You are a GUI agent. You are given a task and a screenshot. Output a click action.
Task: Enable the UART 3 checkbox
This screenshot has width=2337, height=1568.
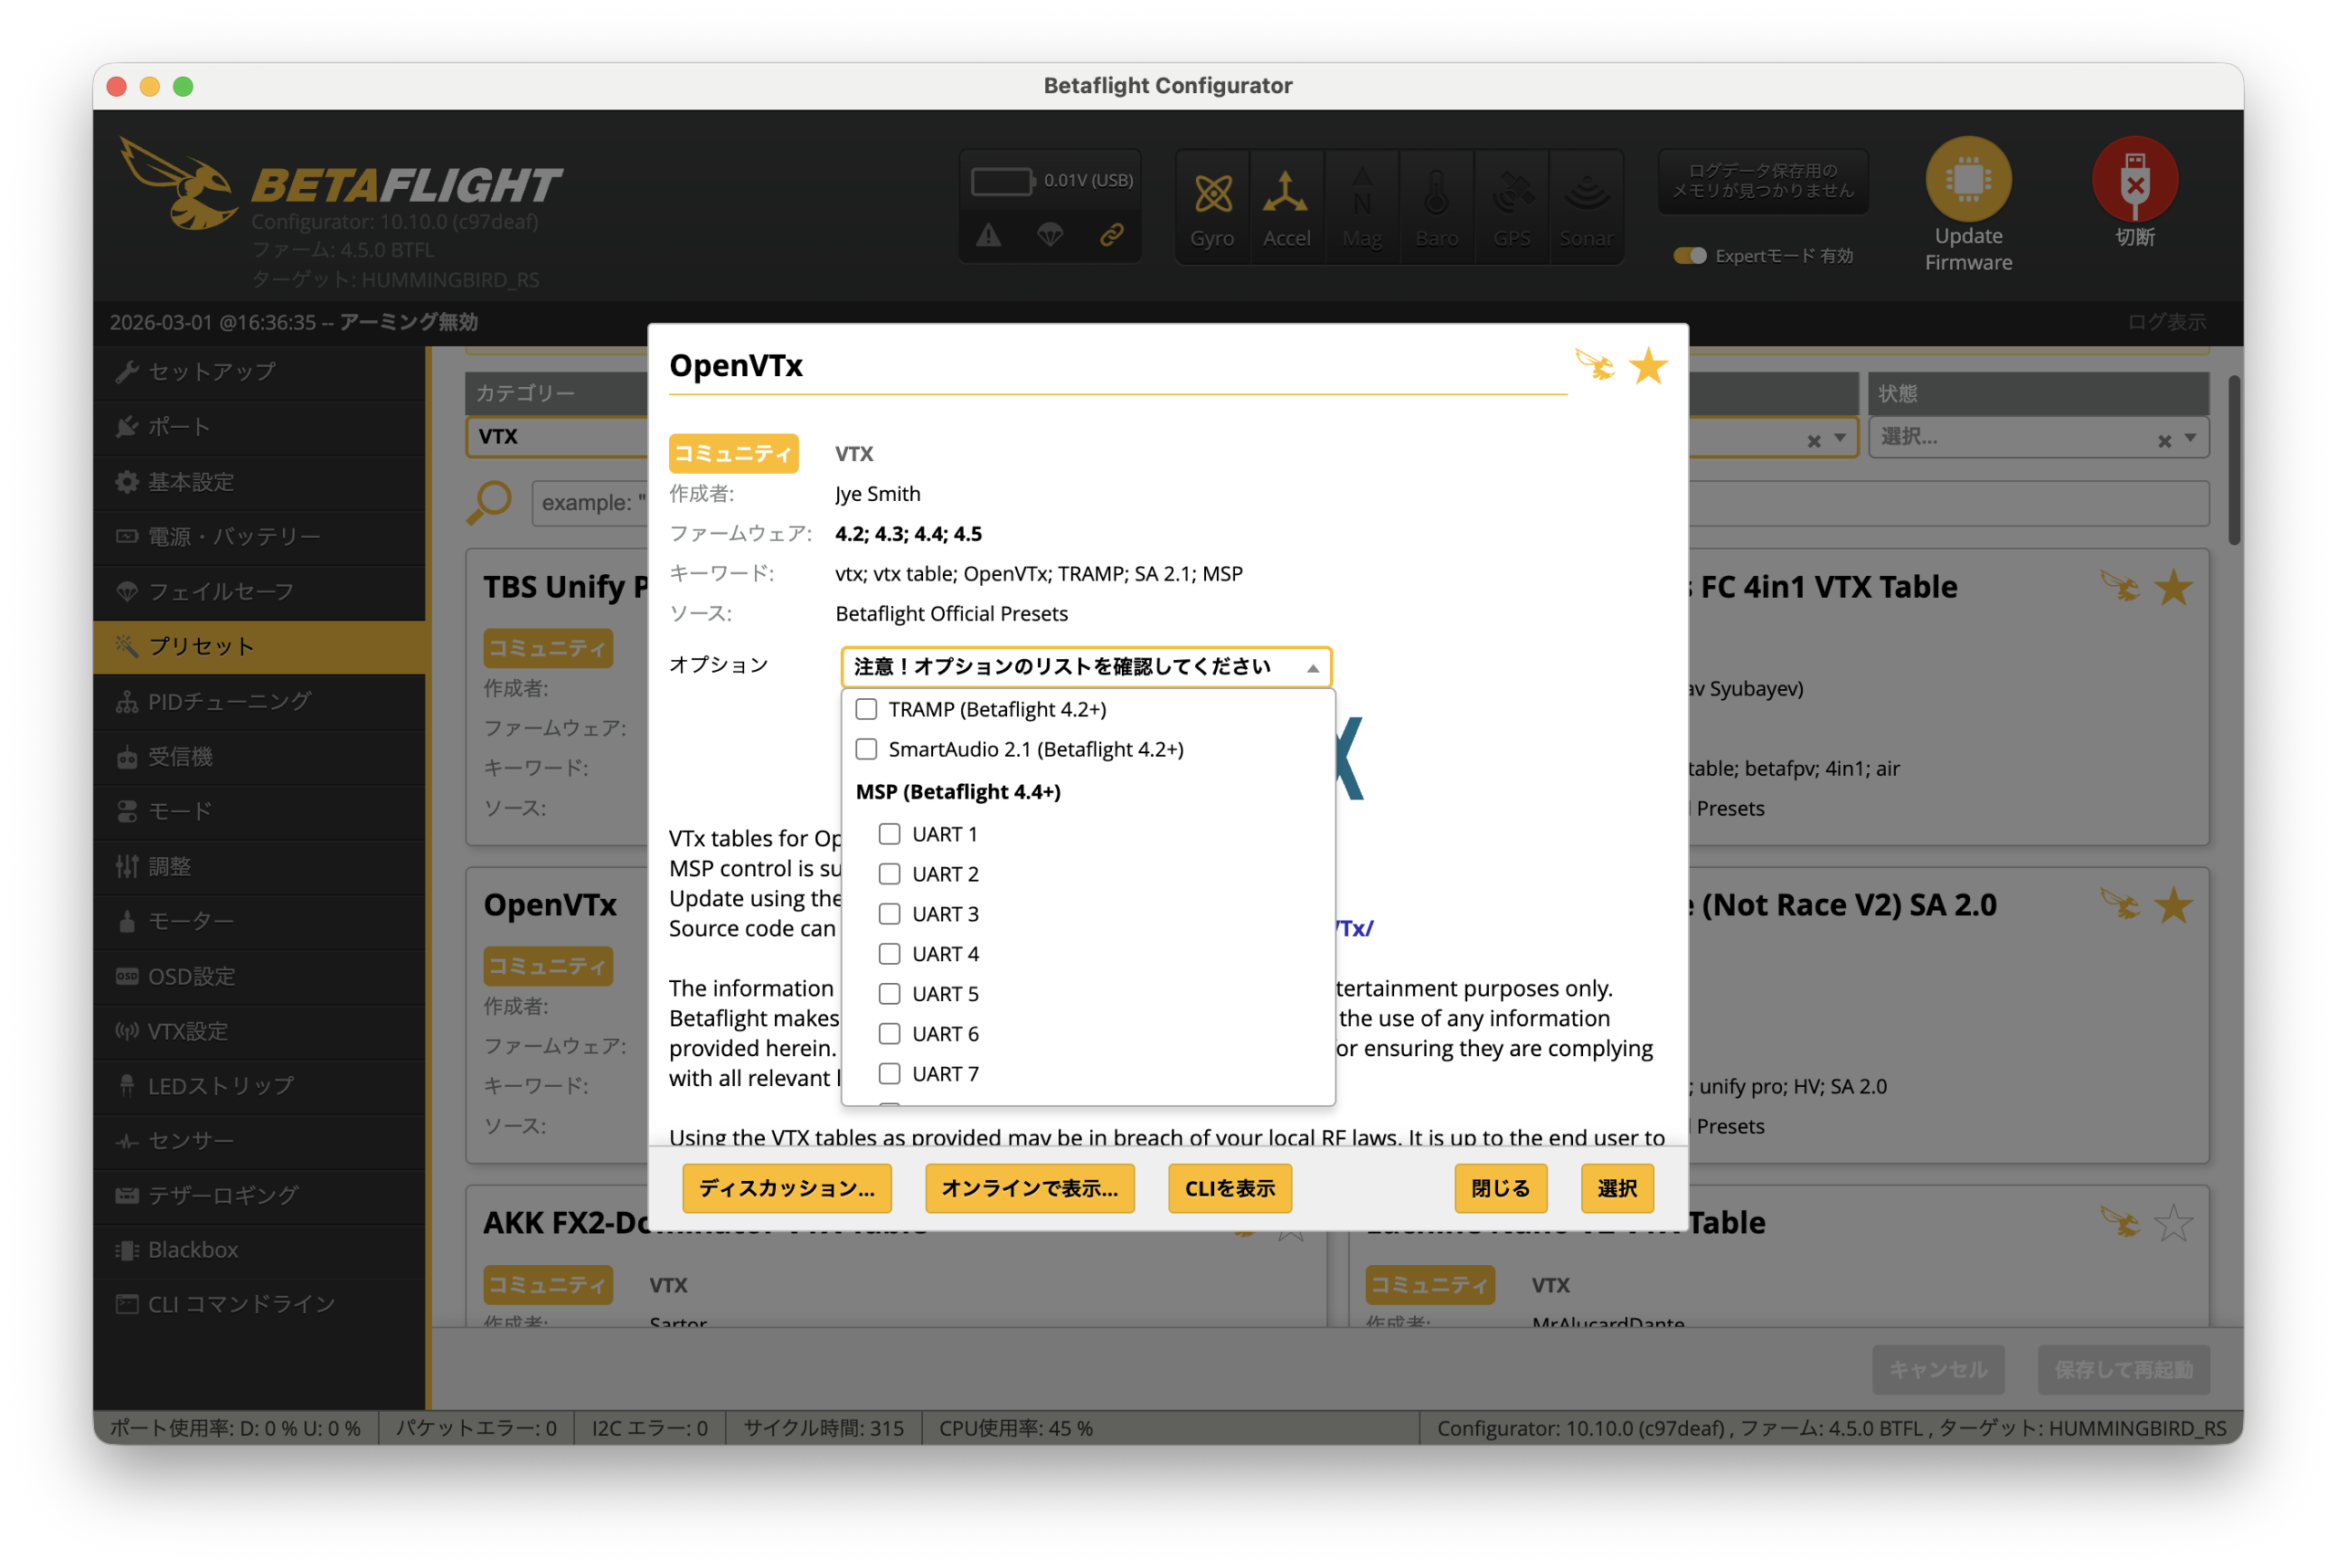[889, 913]
